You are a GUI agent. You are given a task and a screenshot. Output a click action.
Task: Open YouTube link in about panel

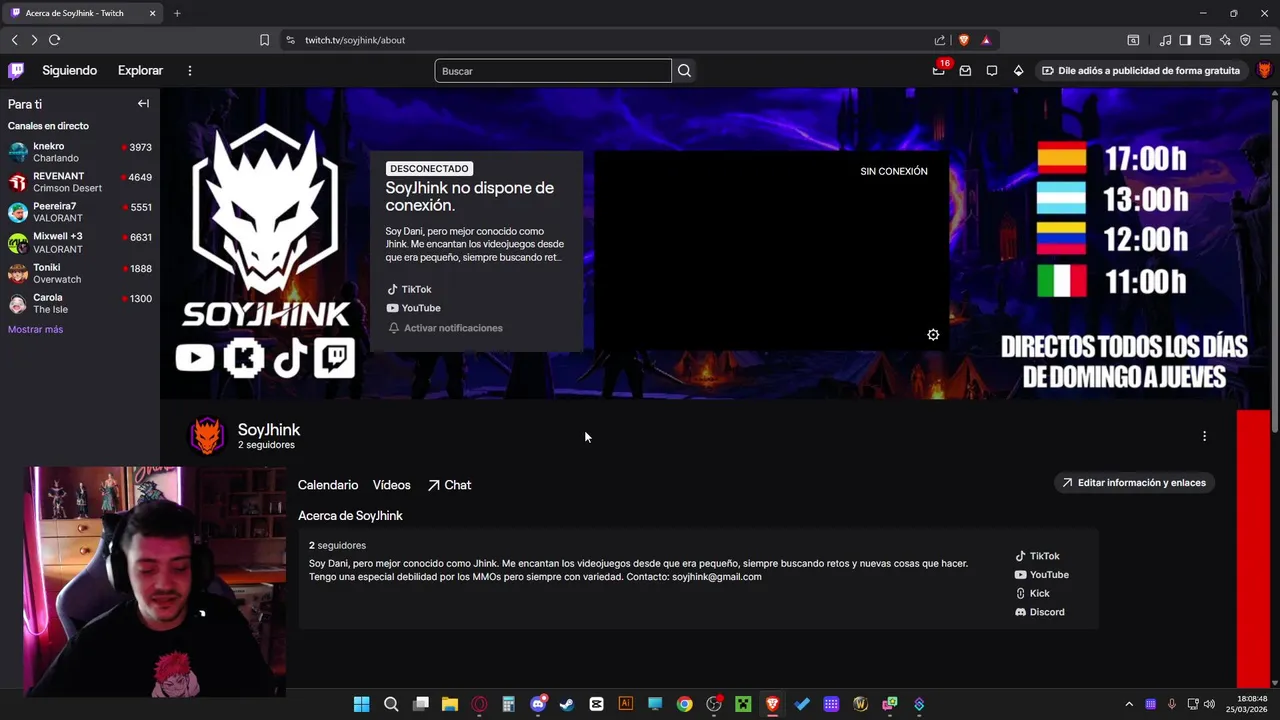tap(1041, 575)
